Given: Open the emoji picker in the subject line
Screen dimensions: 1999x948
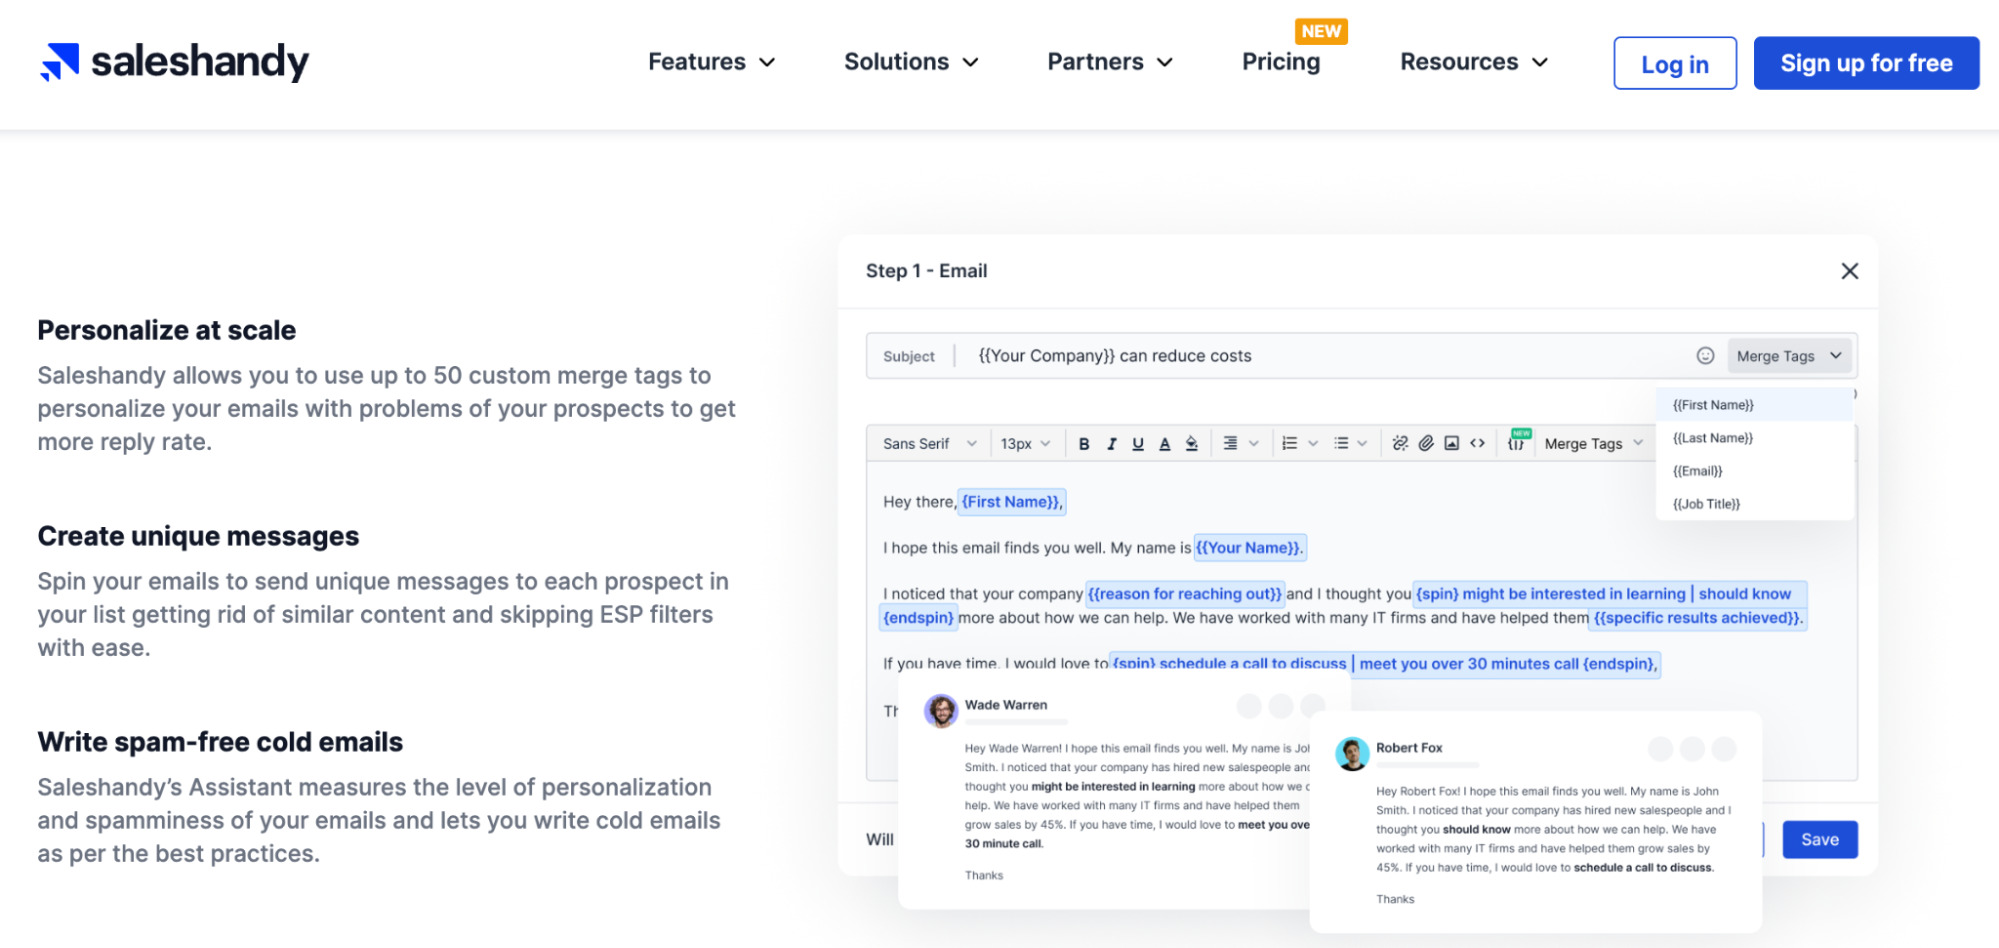Looking at the screenshot, I should (1705, 356).
